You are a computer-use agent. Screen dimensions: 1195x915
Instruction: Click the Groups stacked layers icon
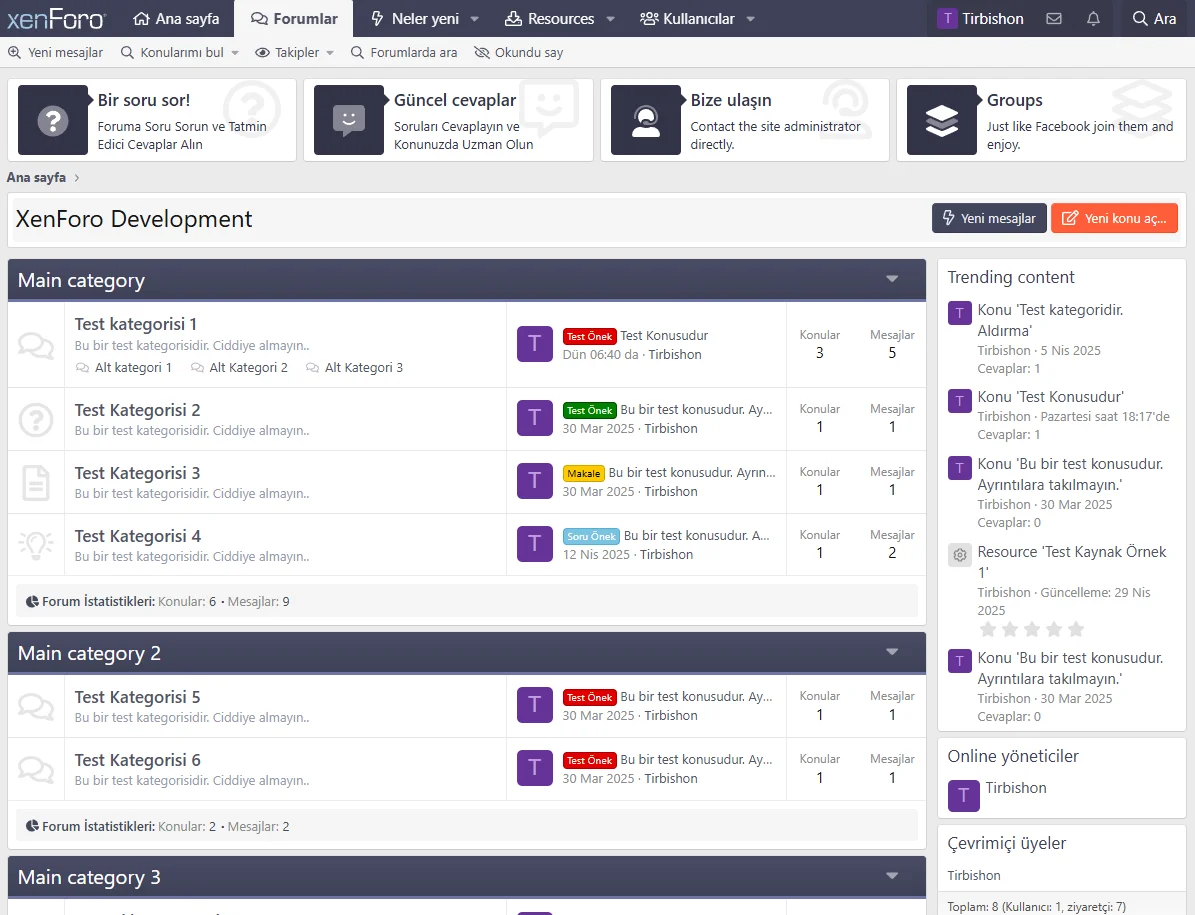tap(941, 120)
